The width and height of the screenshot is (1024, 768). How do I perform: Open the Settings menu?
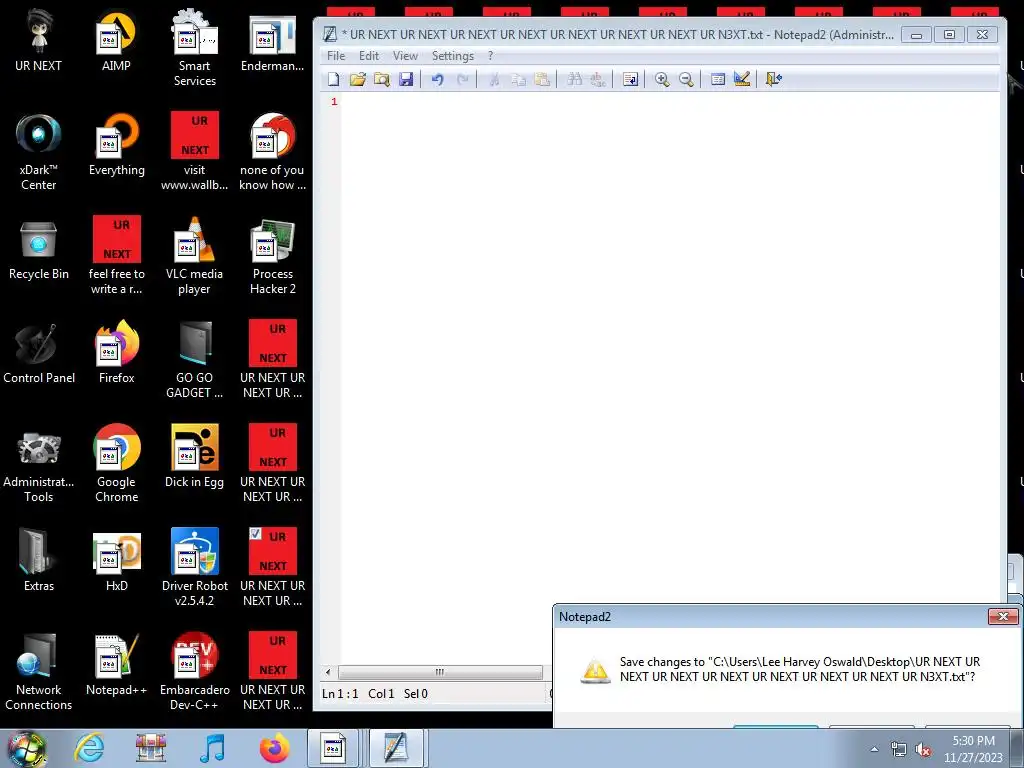tap(453, 56)
